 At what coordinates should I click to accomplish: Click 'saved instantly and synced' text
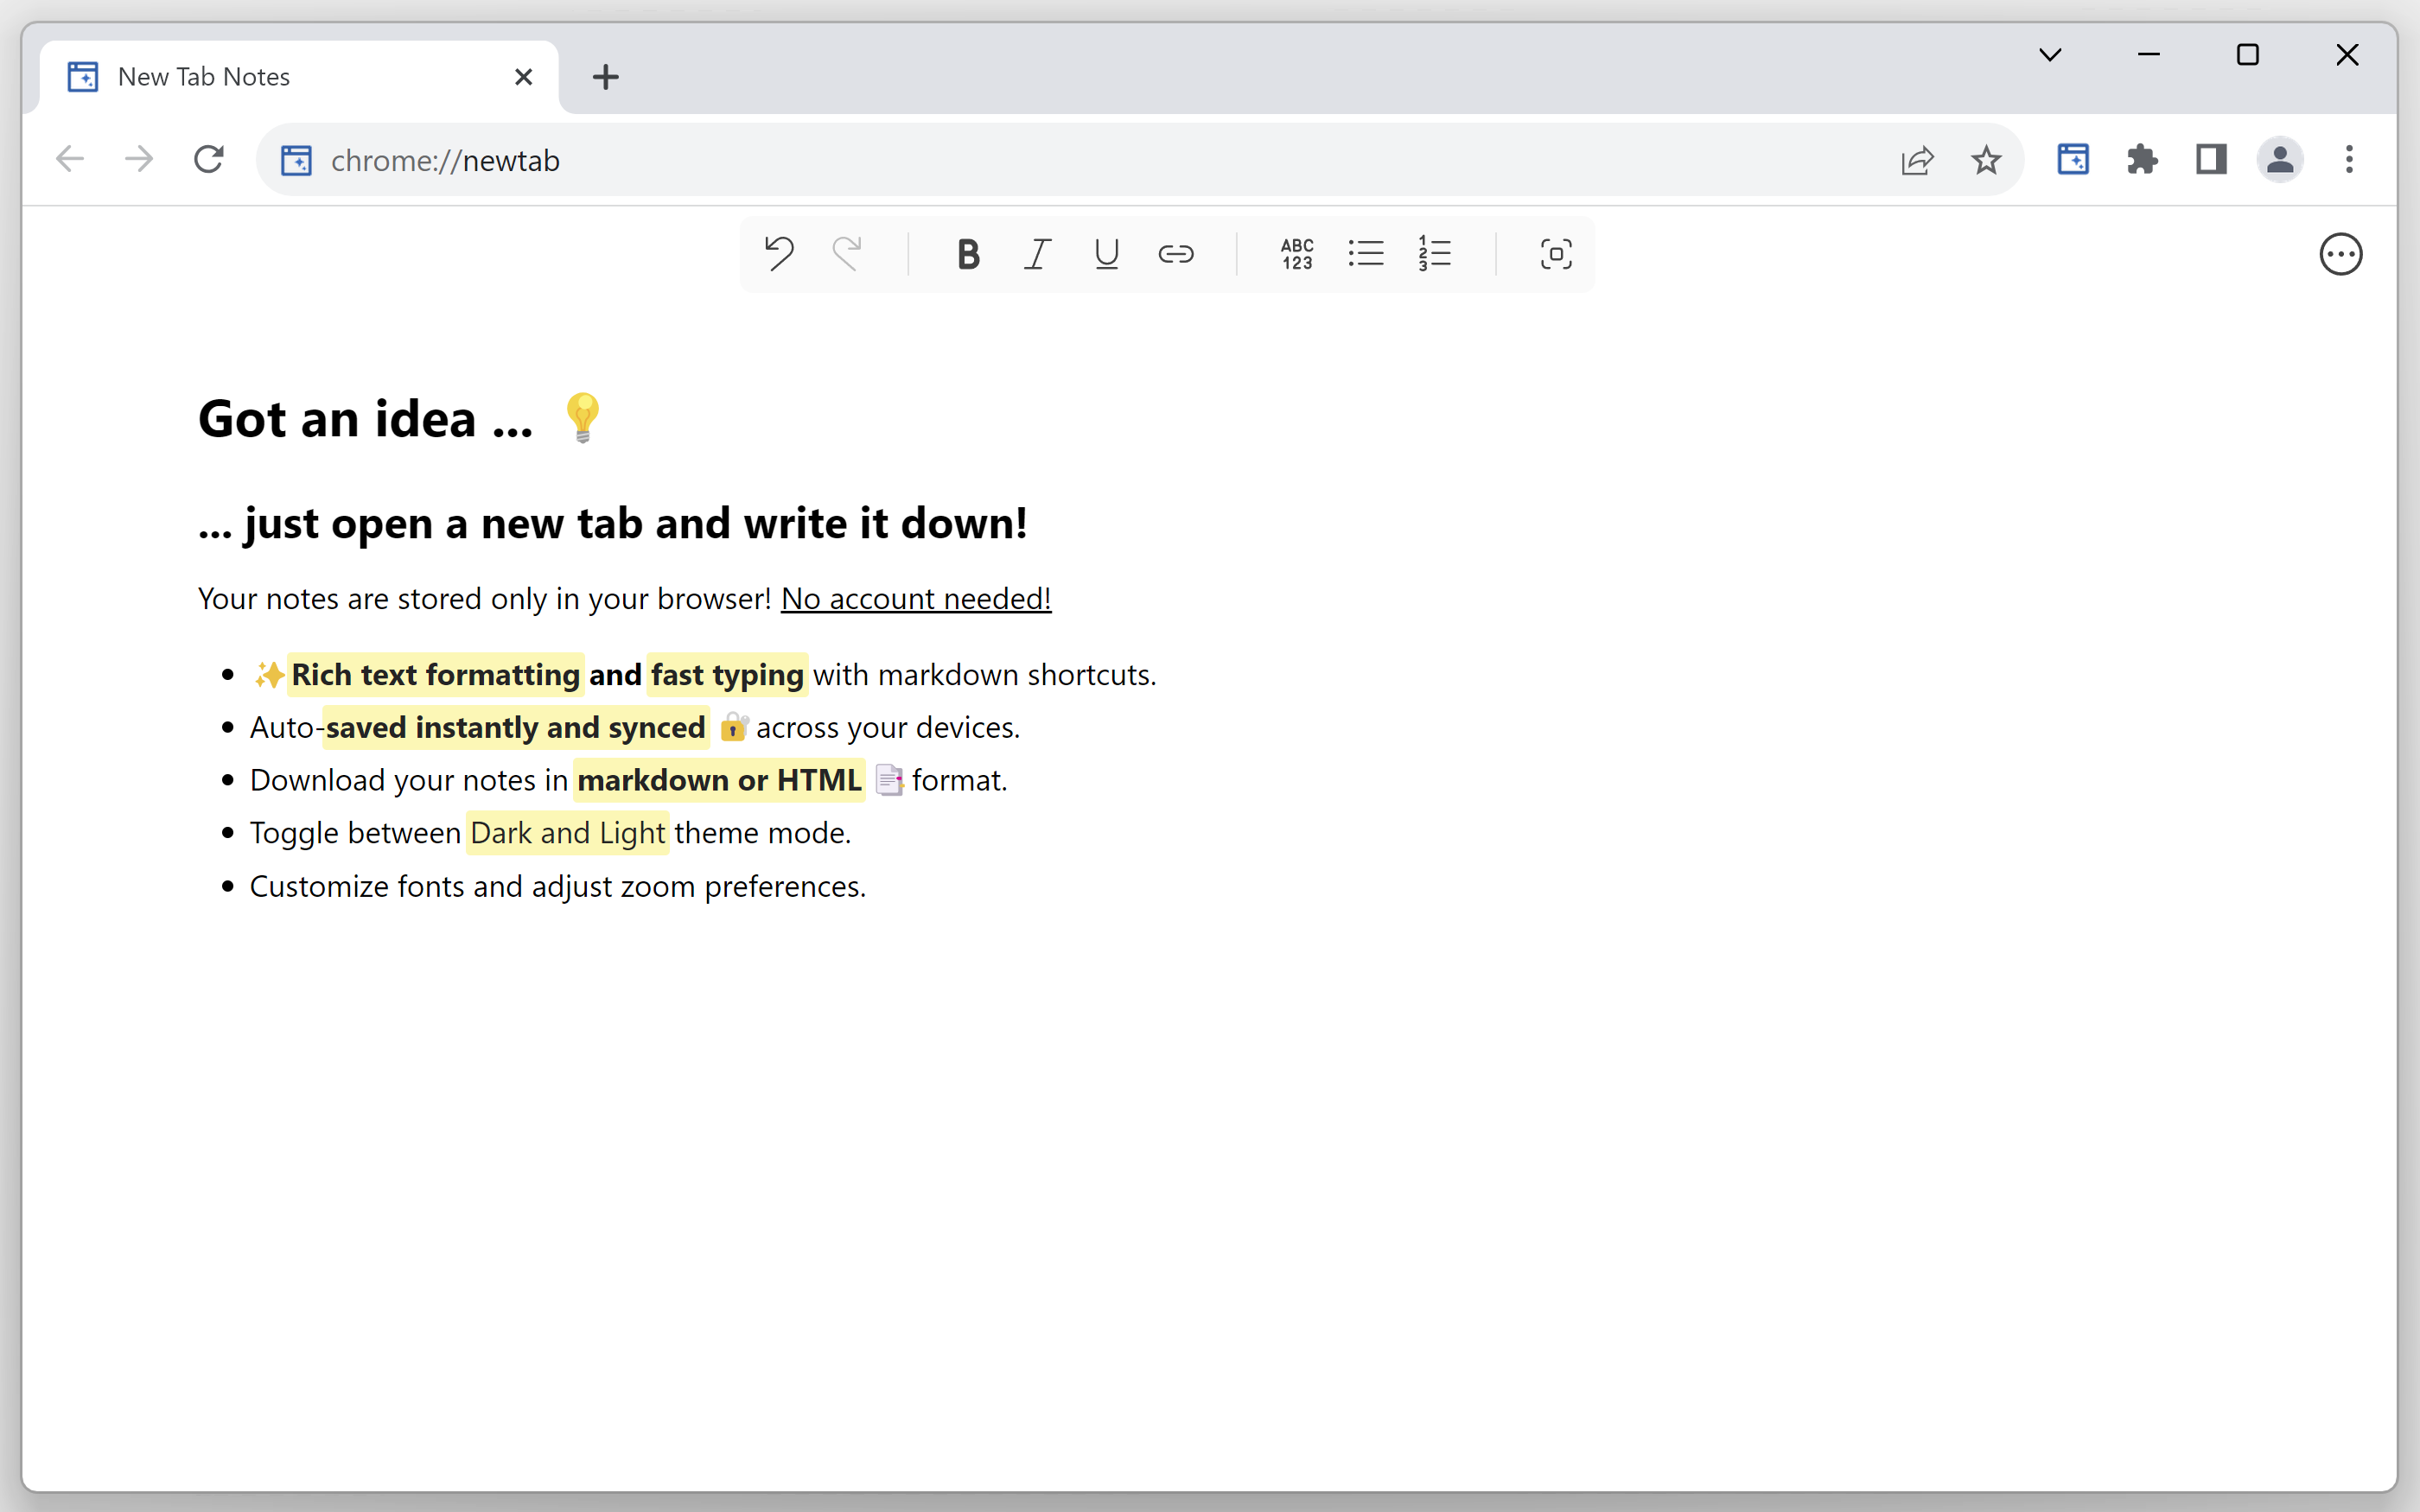(x=516, y=727)
